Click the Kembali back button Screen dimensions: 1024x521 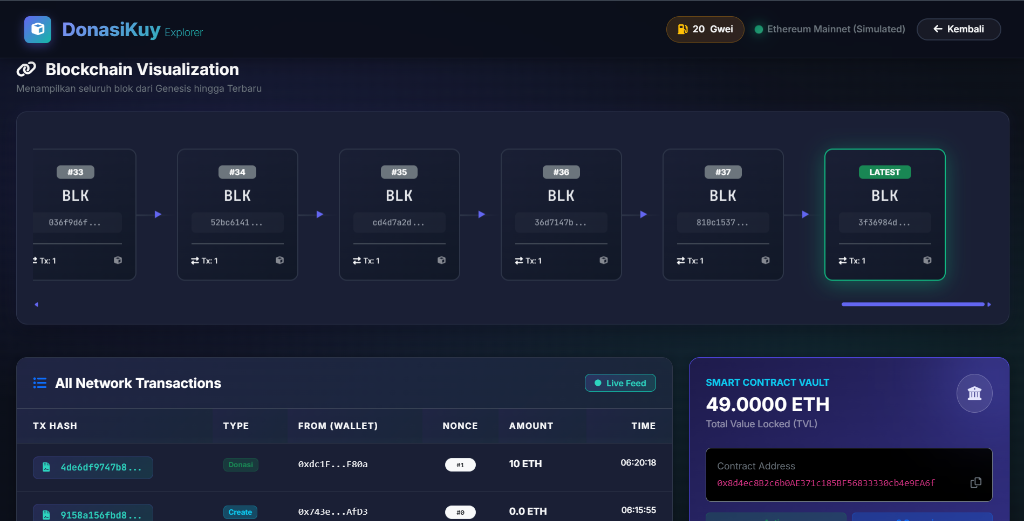(x=958, y=29)
